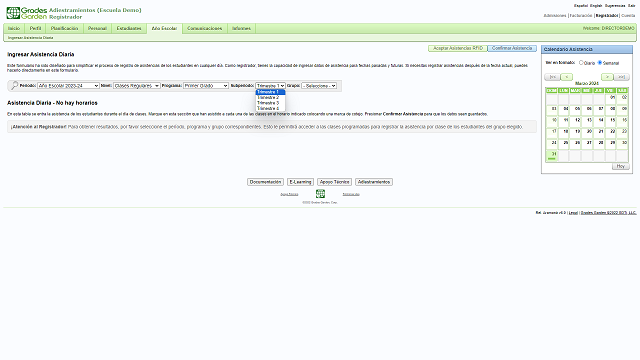
Task: Select the Diario view radio button
Action: point(581,62)
